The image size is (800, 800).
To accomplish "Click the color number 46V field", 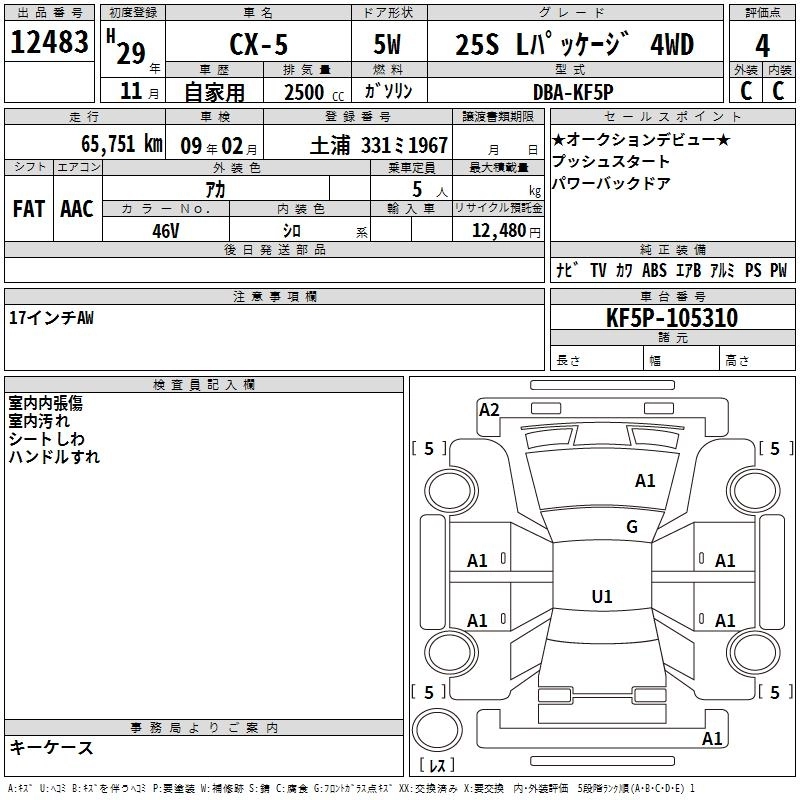I will click(x=165, y=230).
